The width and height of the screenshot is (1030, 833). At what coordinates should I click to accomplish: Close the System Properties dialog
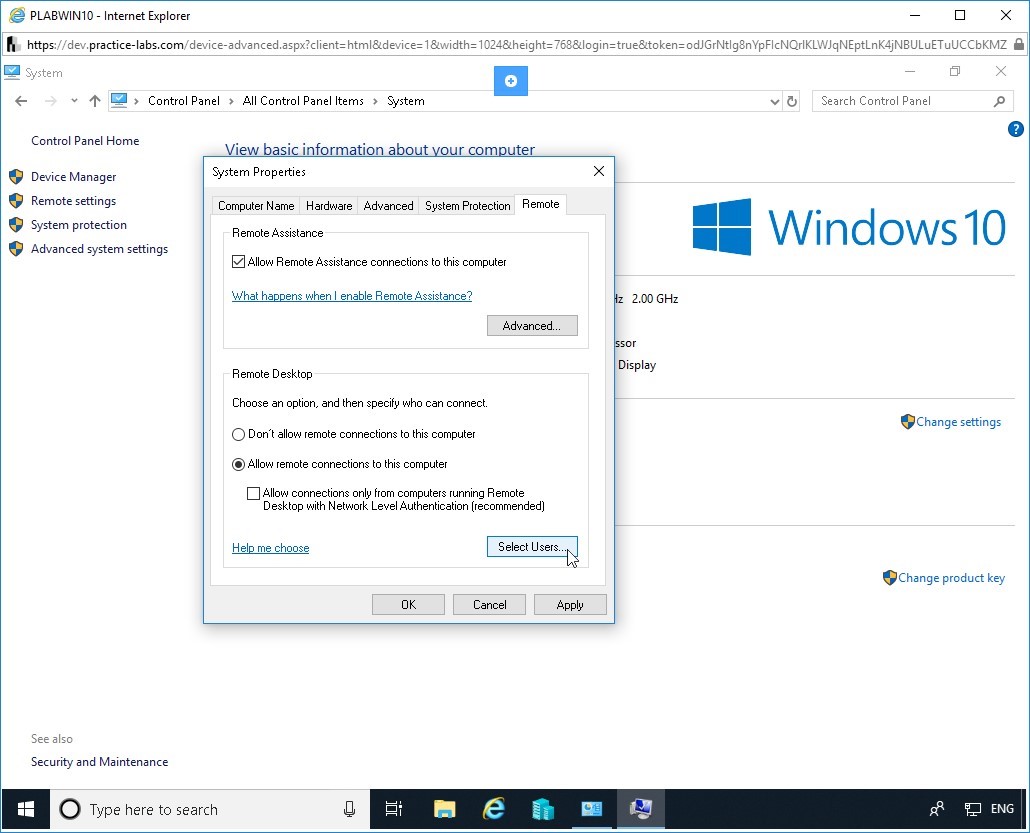598,171
